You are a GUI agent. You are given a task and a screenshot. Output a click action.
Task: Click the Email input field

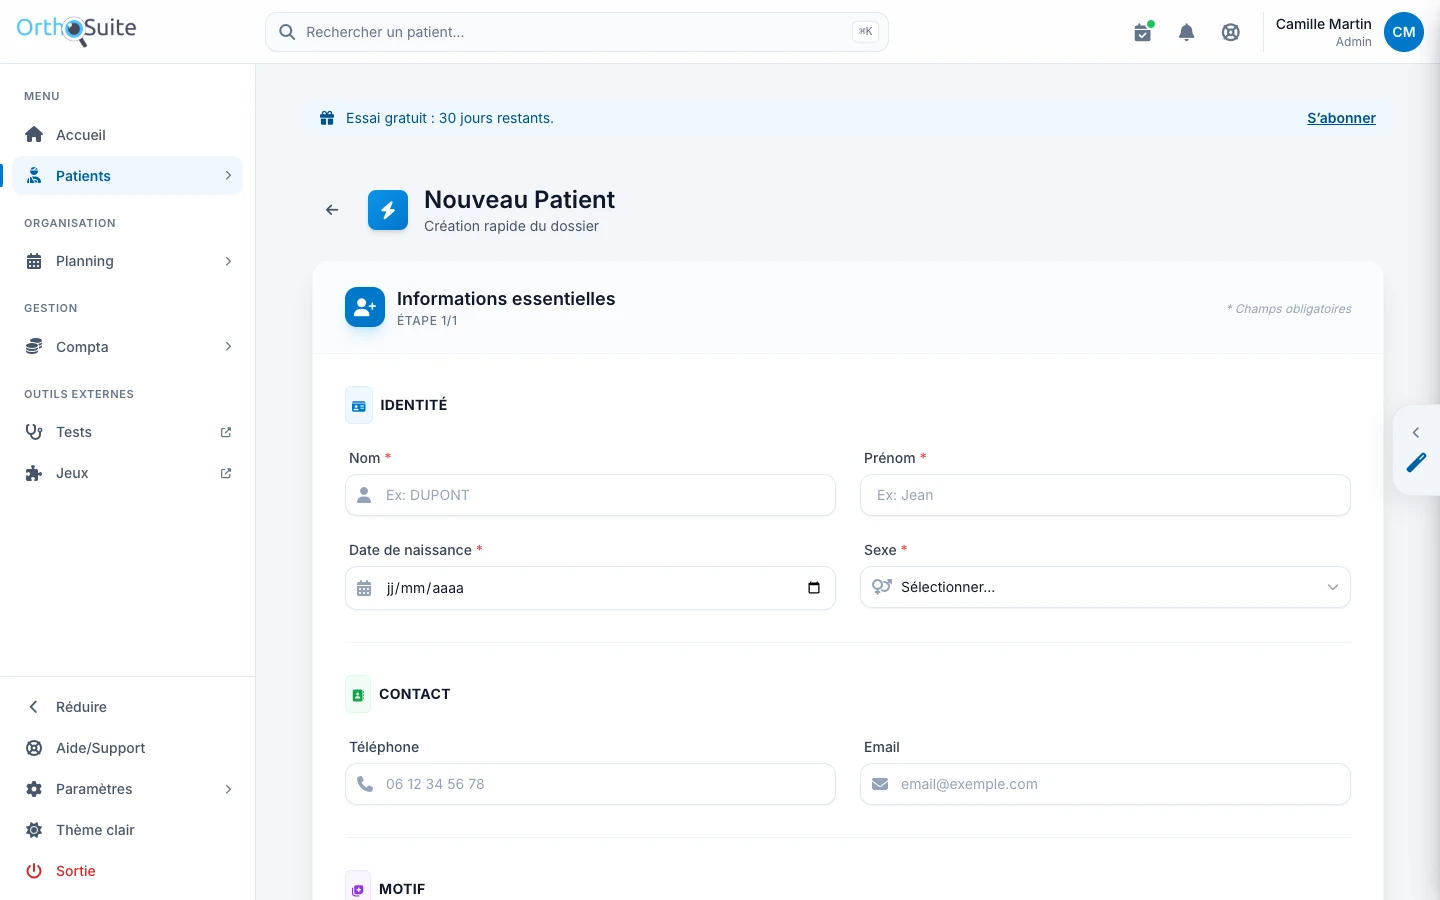(1105, 784)
